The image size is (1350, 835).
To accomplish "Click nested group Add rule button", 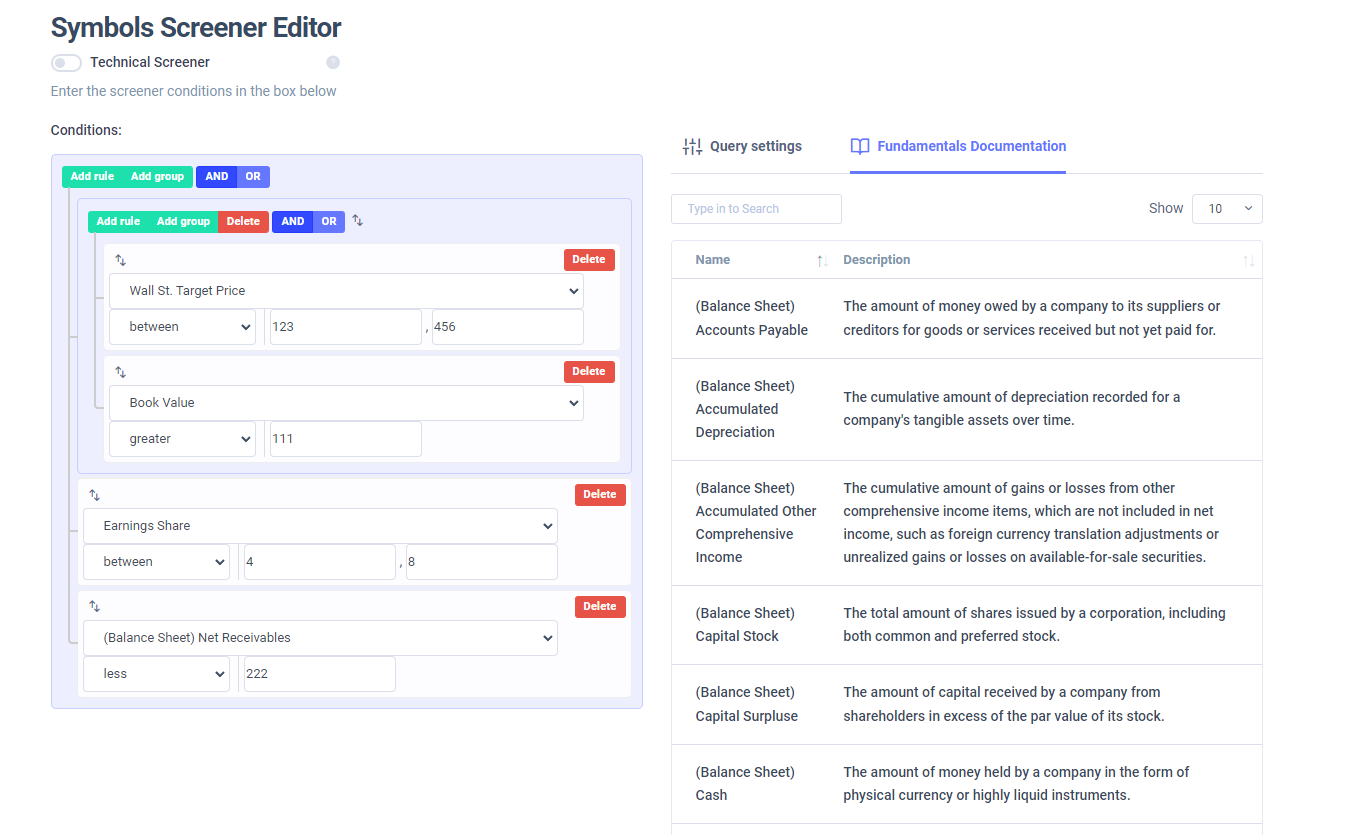I will click(118, 222).
